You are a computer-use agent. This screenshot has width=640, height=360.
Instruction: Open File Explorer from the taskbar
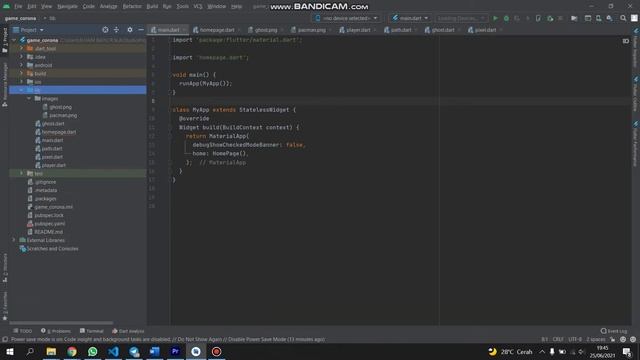coord(51,351)
